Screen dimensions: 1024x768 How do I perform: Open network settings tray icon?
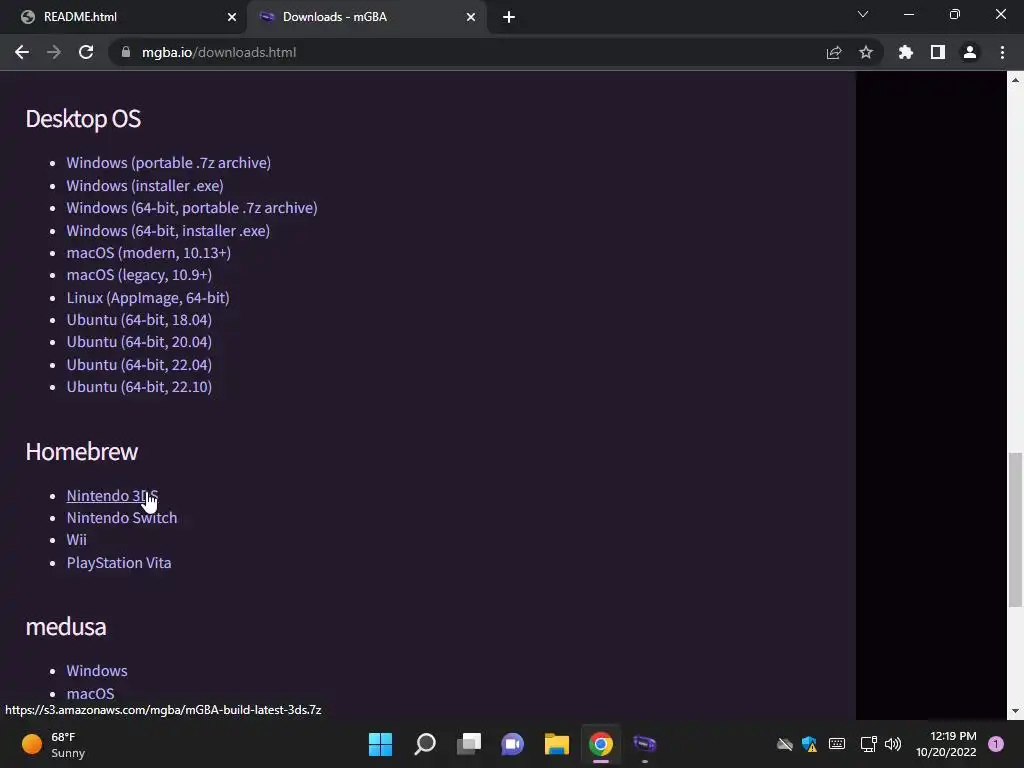click(x=868, y=744)
